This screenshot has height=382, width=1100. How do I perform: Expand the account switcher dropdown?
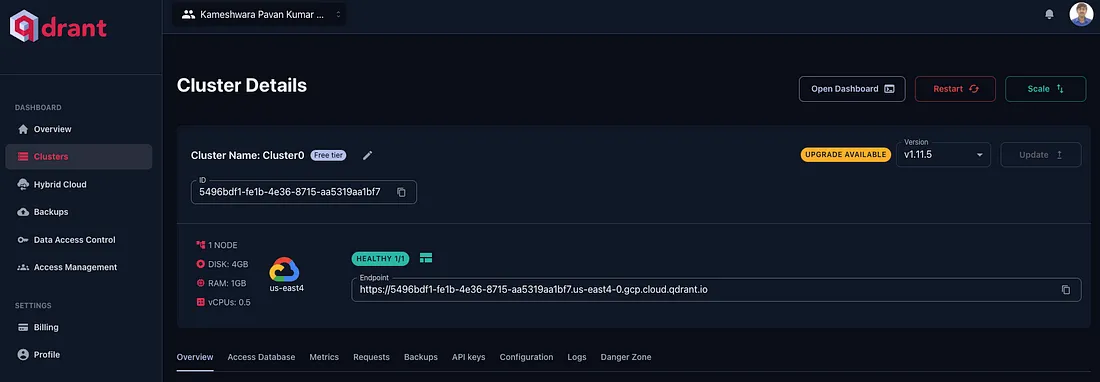[259, 14]
